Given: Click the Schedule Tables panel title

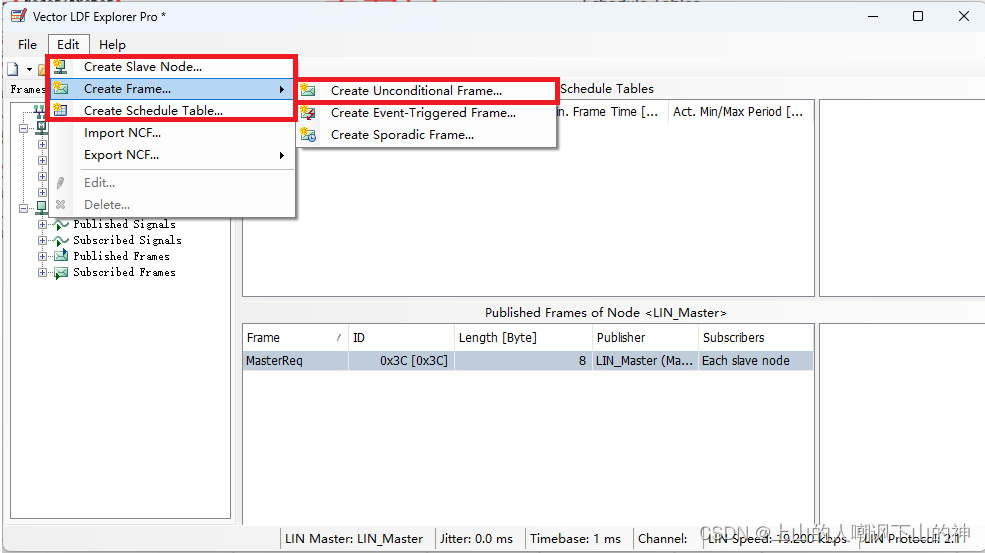Looking at the screenshot, I should point(607,89).
